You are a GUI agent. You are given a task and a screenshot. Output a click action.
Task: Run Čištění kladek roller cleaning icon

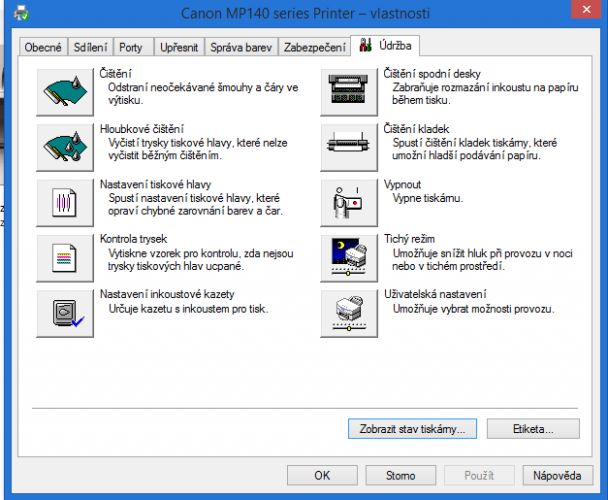349,147
